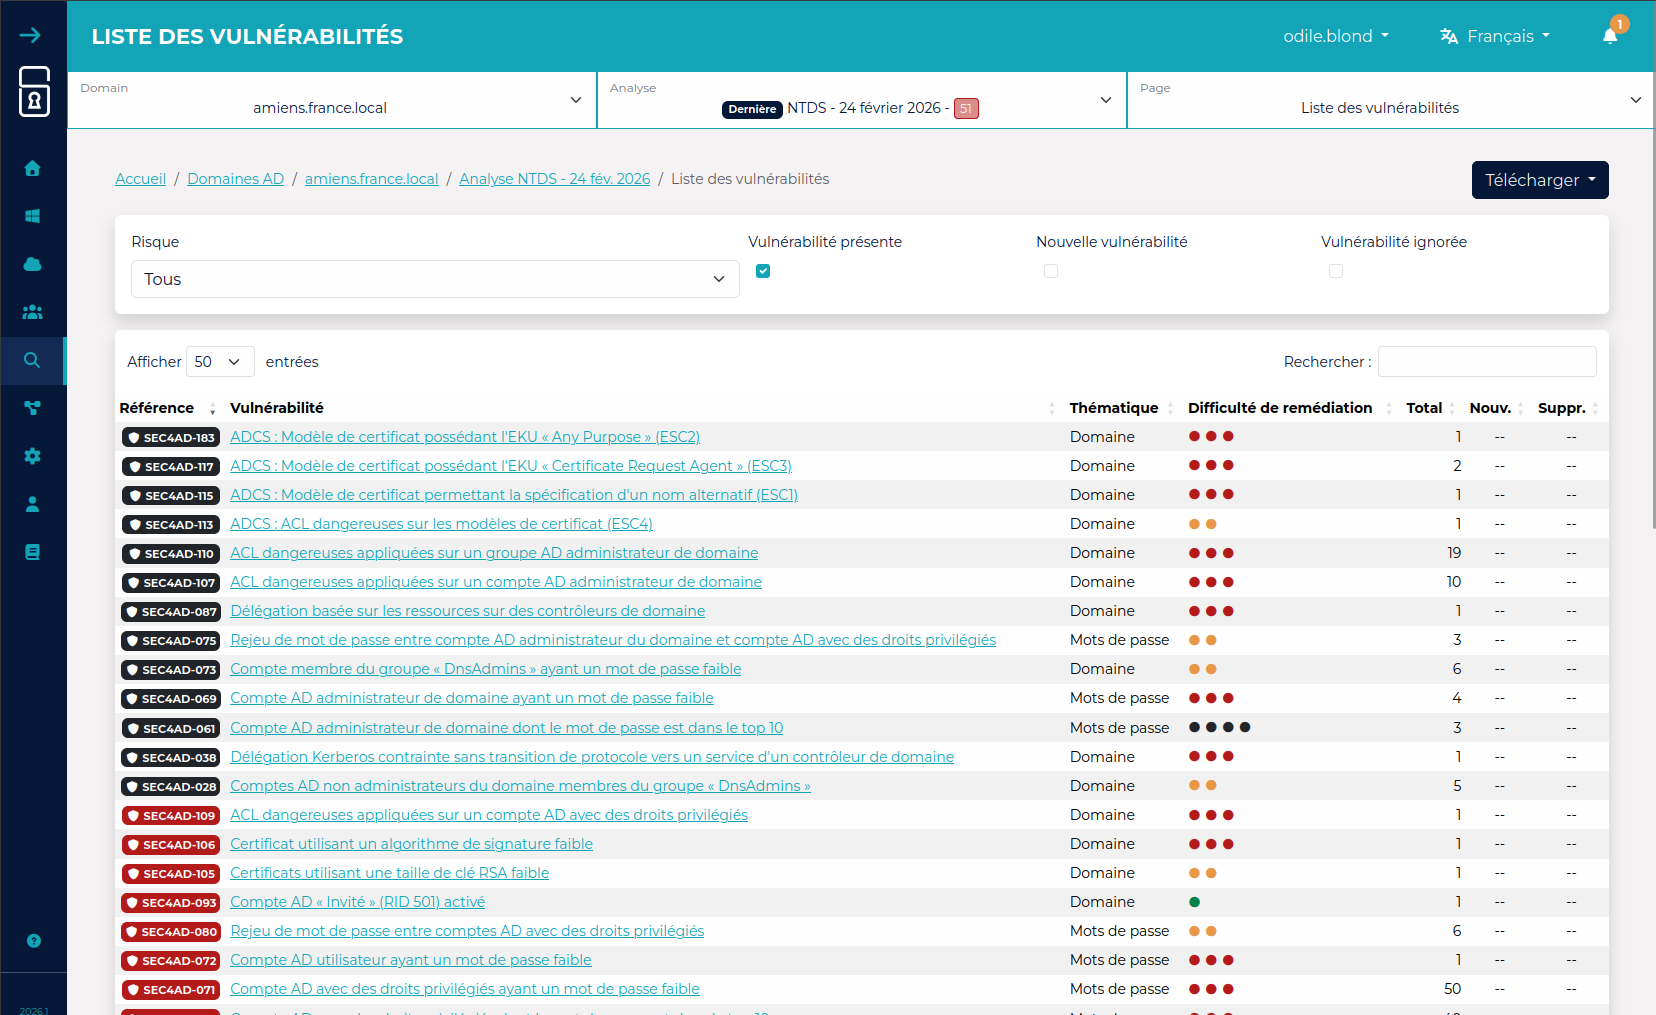Open the Français language menu
This screenshot has height=1015, width=1656.
(x=1495, y=36)
